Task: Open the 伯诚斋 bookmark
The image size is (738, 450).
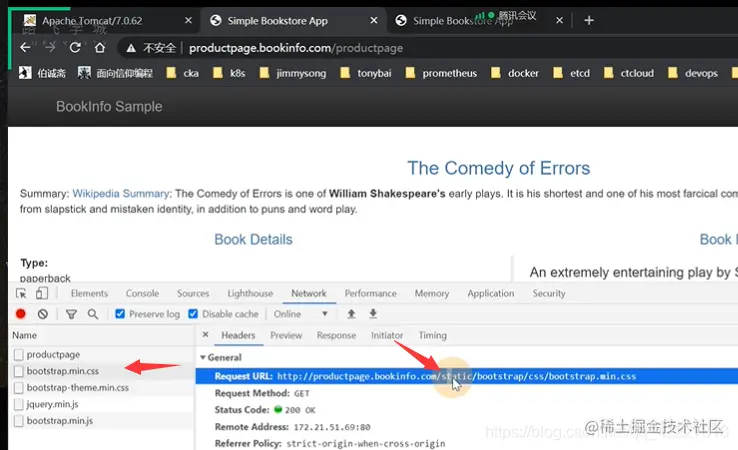Action: tap(42, 73)
